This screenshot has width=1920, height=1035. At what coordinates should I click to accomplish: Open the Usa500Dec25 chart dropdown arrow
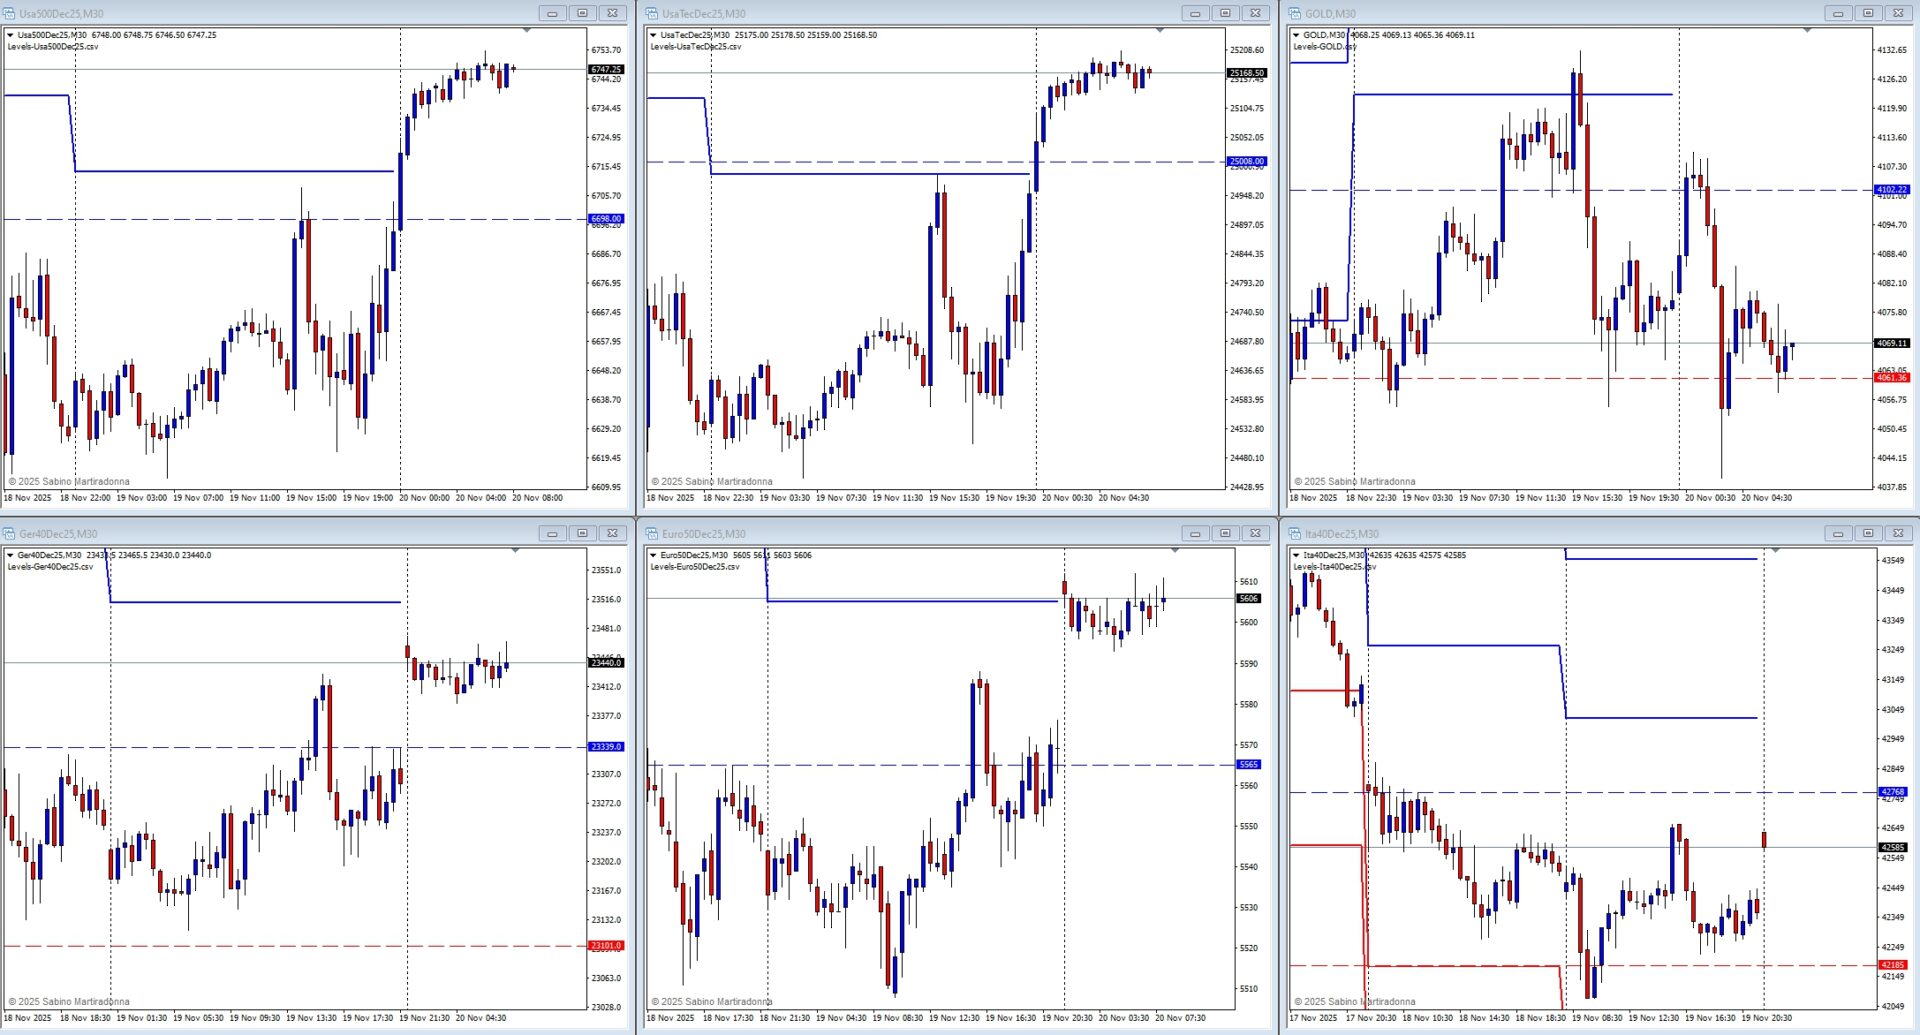click(10, 35)
